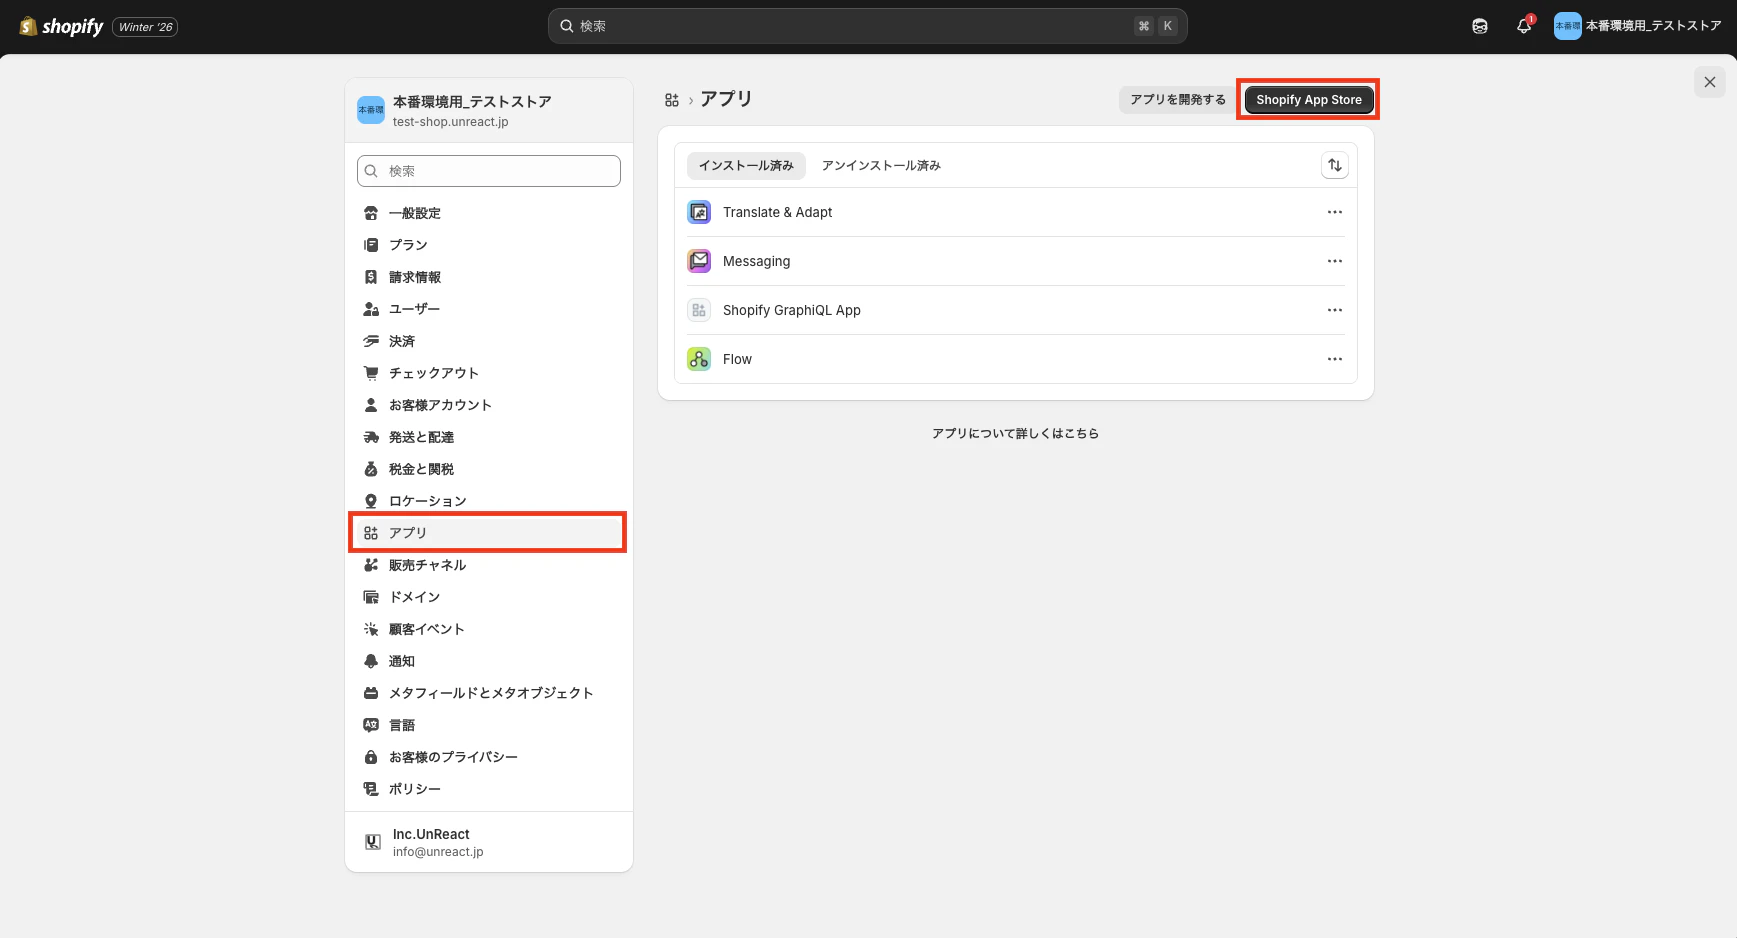Screen dimensions: 1737x938
Task: Click the アプリを開発する button
Action: pyautogui.click(x=1176, y=99)
